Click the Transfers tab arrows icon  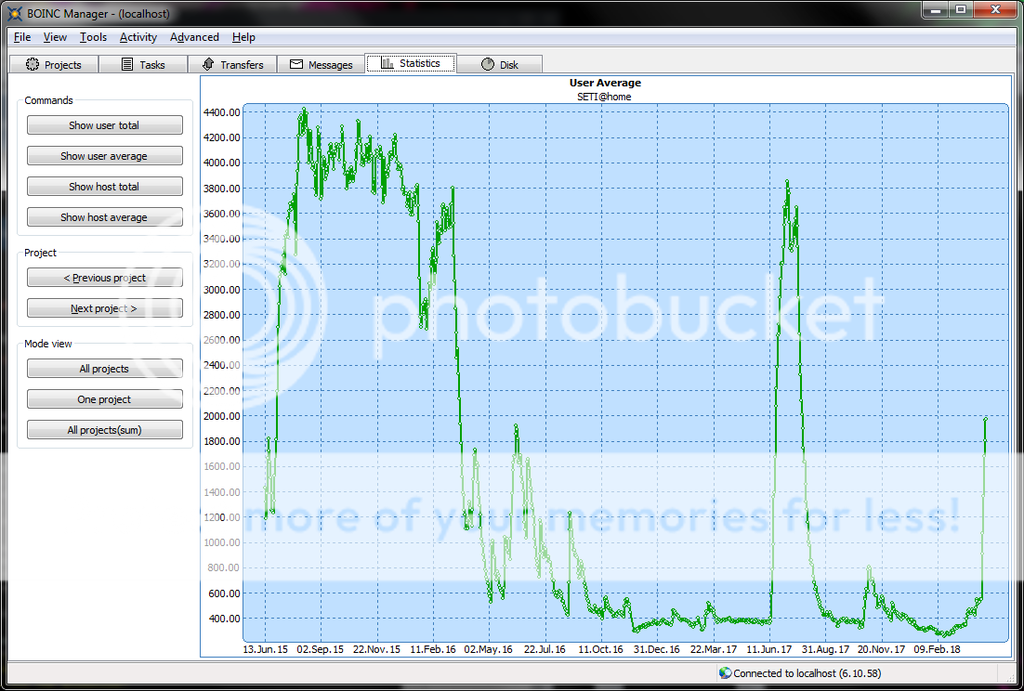(208, 65)
